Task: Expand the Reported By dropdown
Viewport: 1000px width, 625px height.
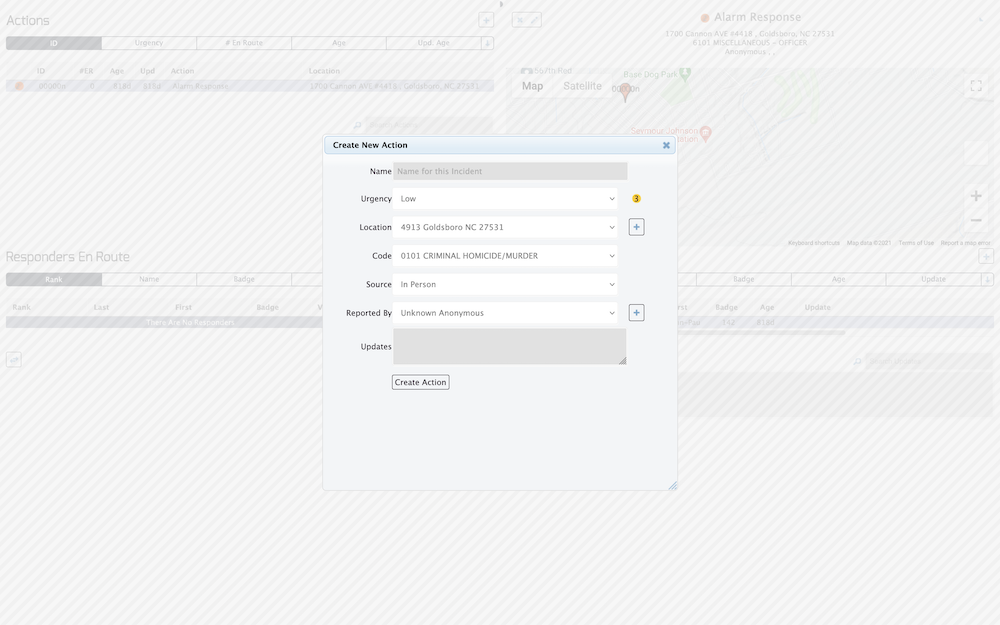Action: pyautogui.click(x=505, y=313)
